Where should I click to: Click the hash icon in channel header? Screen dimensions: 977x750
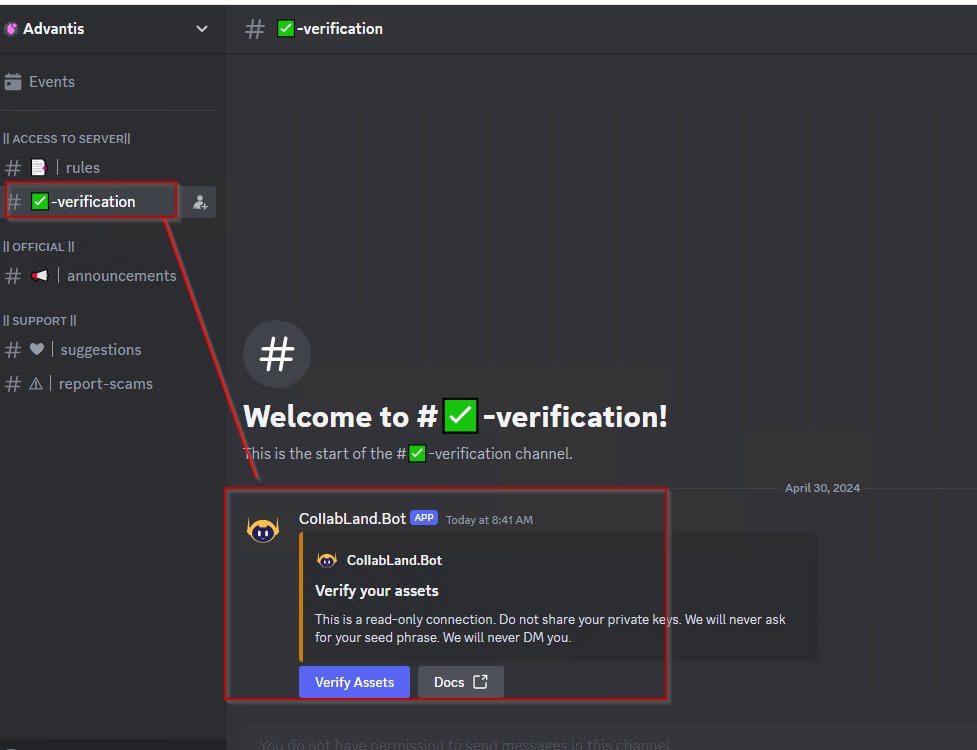coord(255,29)
